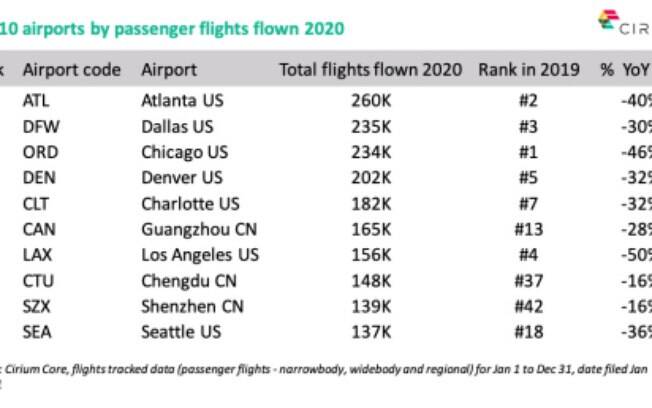
Task: Click the Cirium Core source footnote
Action: click(324, 369)
